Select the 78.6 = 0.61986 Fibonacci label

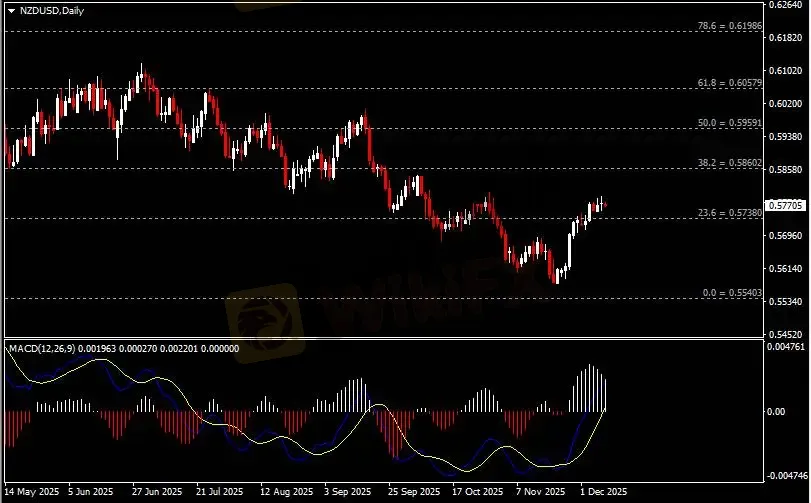tap(729, 25)
